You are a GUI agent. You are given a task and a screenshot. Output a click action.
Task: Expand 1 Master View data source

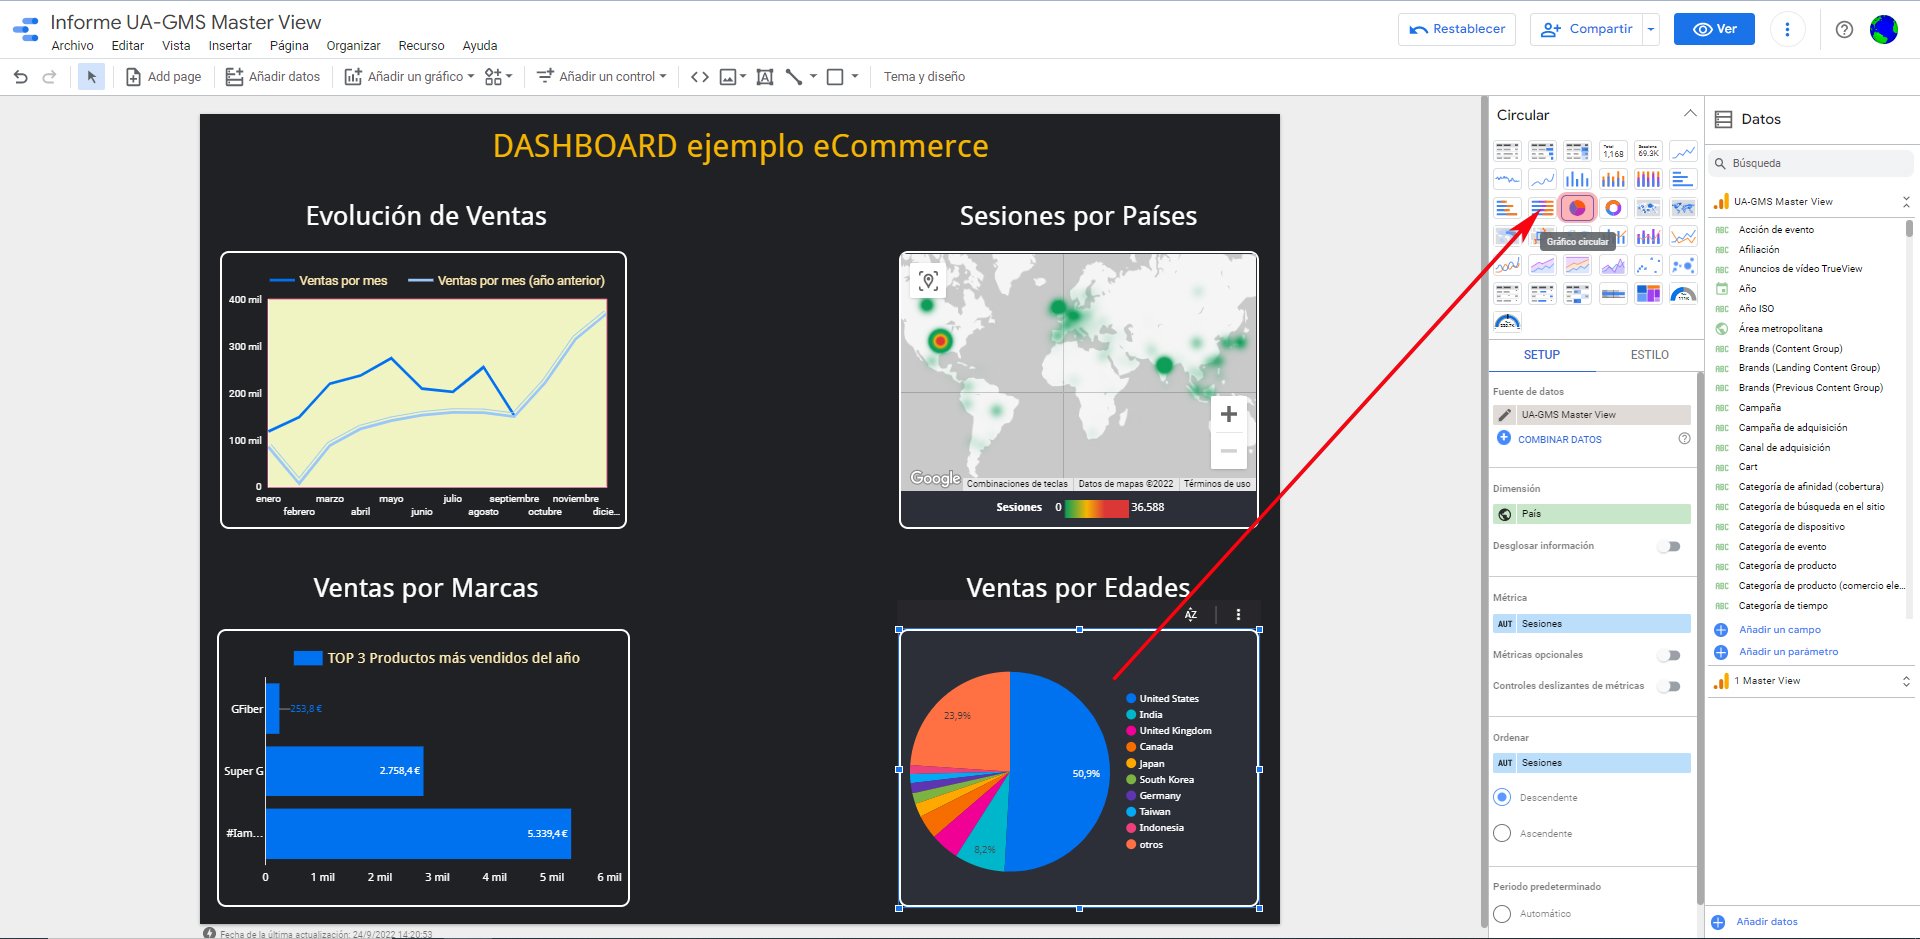(x=1906, y=682)
